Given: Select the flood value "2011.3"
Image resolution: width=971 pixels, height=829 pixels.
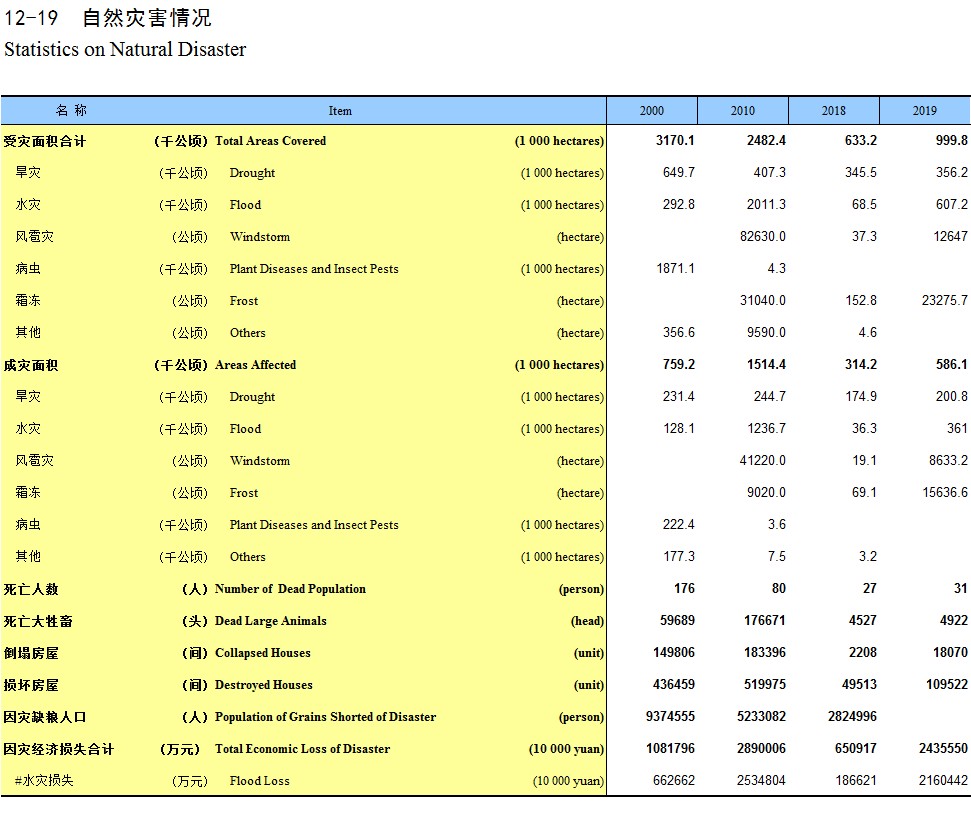Looking at the screenshot, I should 767,205.
